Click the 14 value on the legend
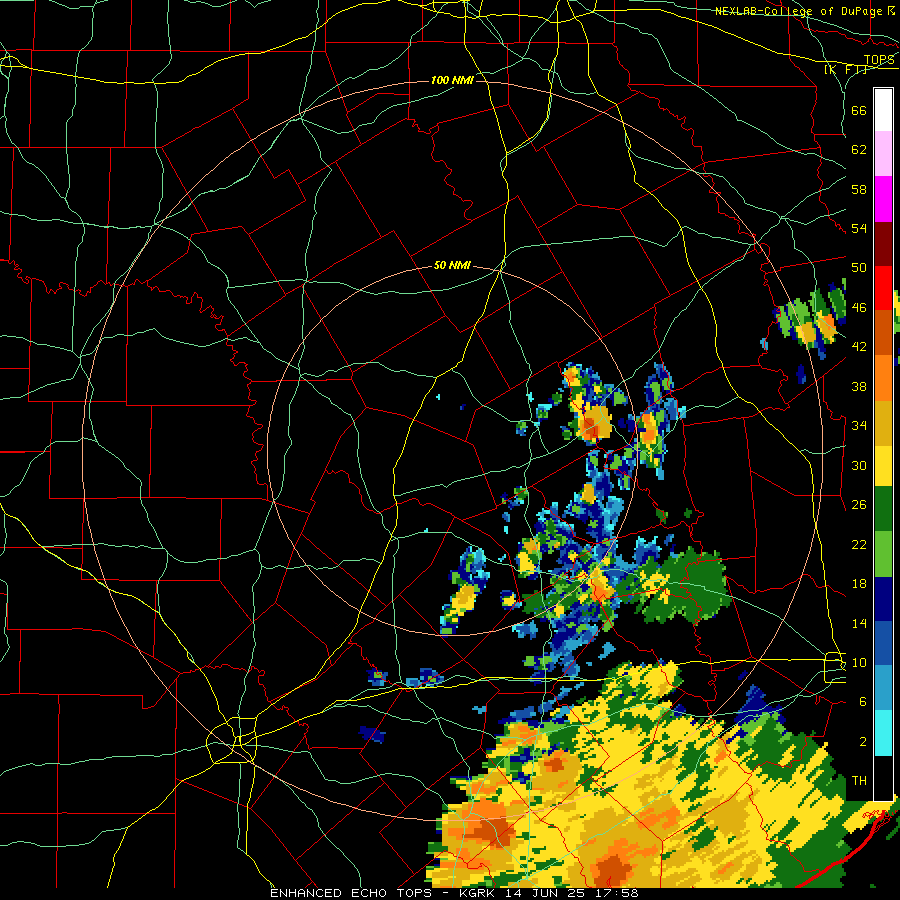The height and width of the screenshot is (900, 900). tap(859, 623)
